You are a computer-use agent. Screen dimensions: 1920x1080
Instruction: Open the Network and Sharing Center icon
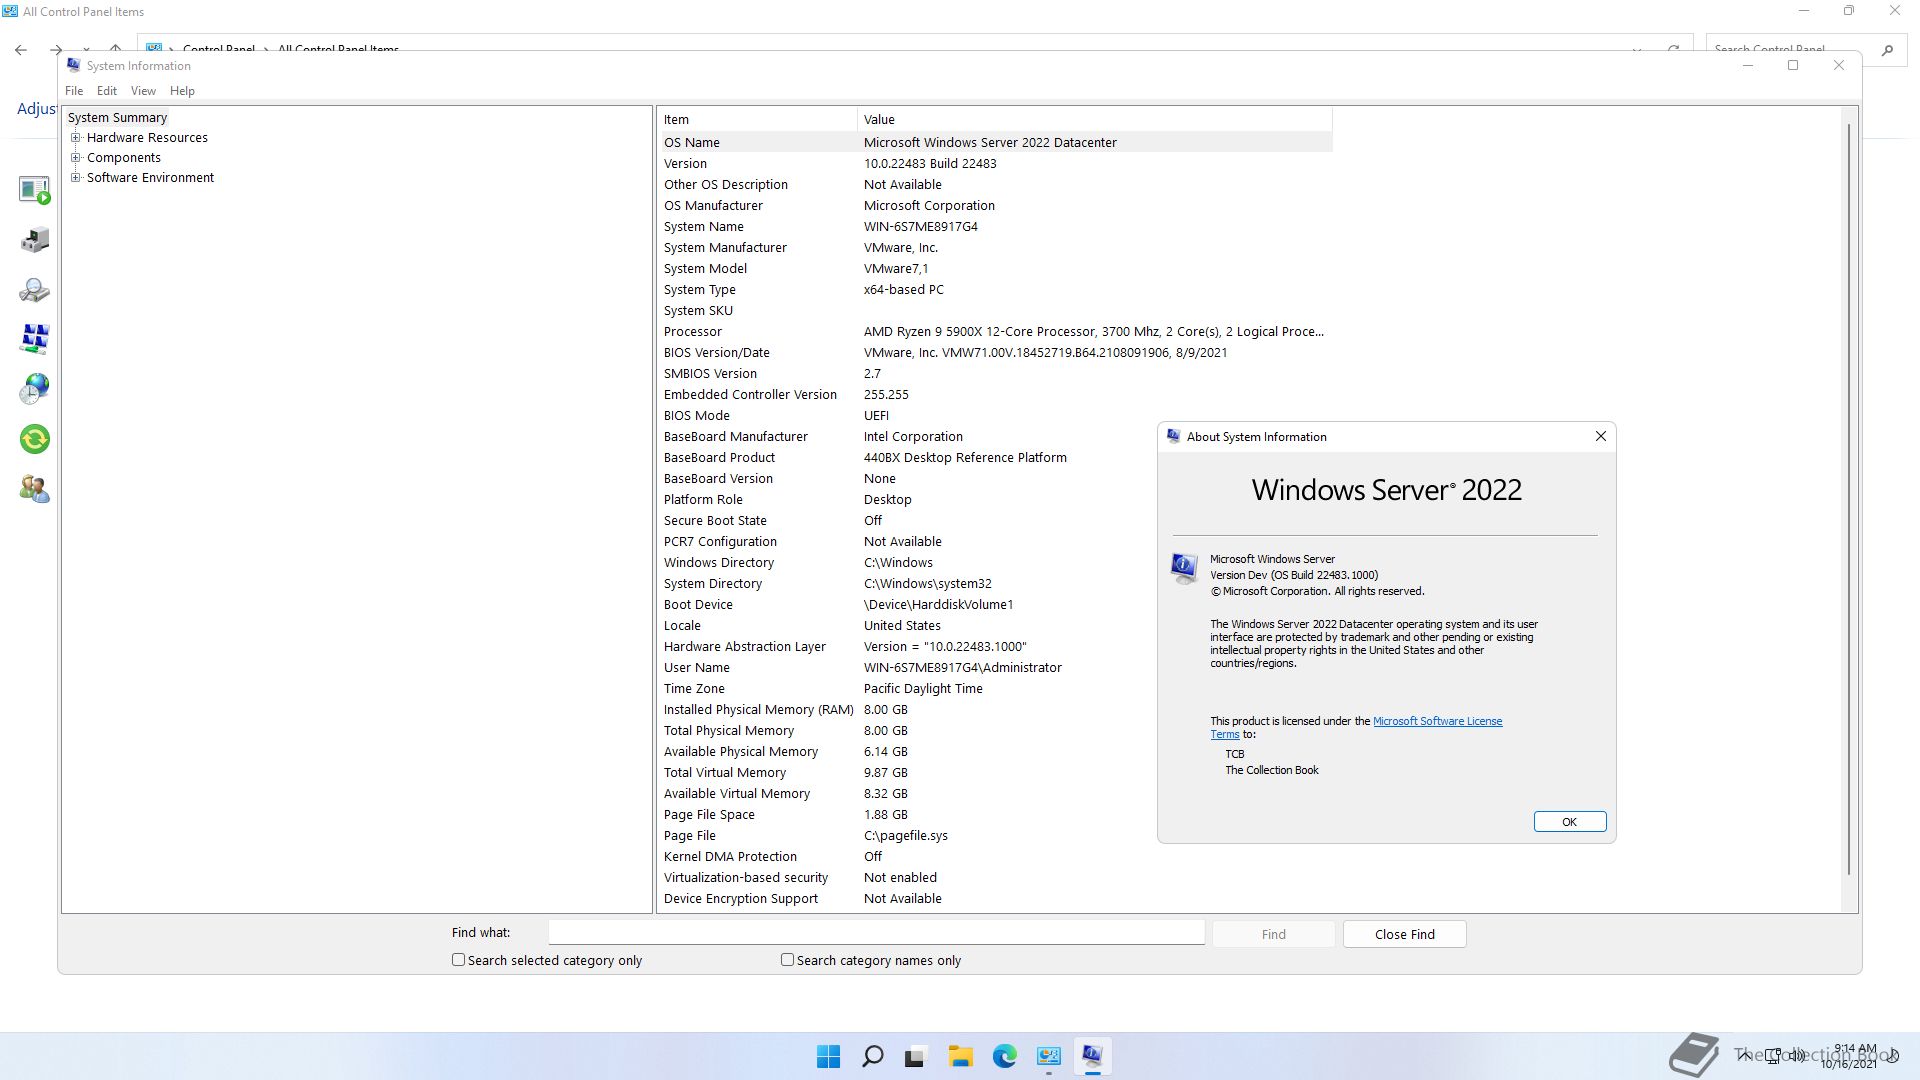click(34, 339)
